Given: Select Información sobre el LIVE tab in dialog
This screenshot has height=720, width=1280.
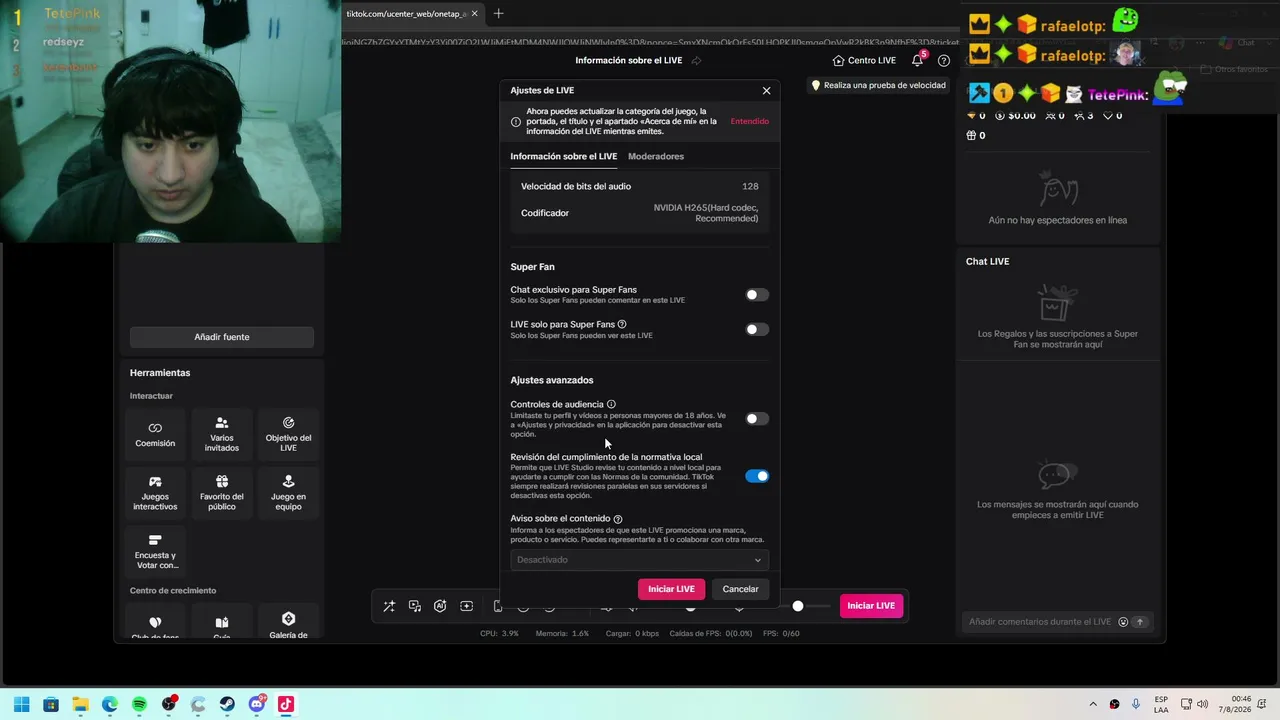Looking at the screenshot, I should tap(564, 156).
